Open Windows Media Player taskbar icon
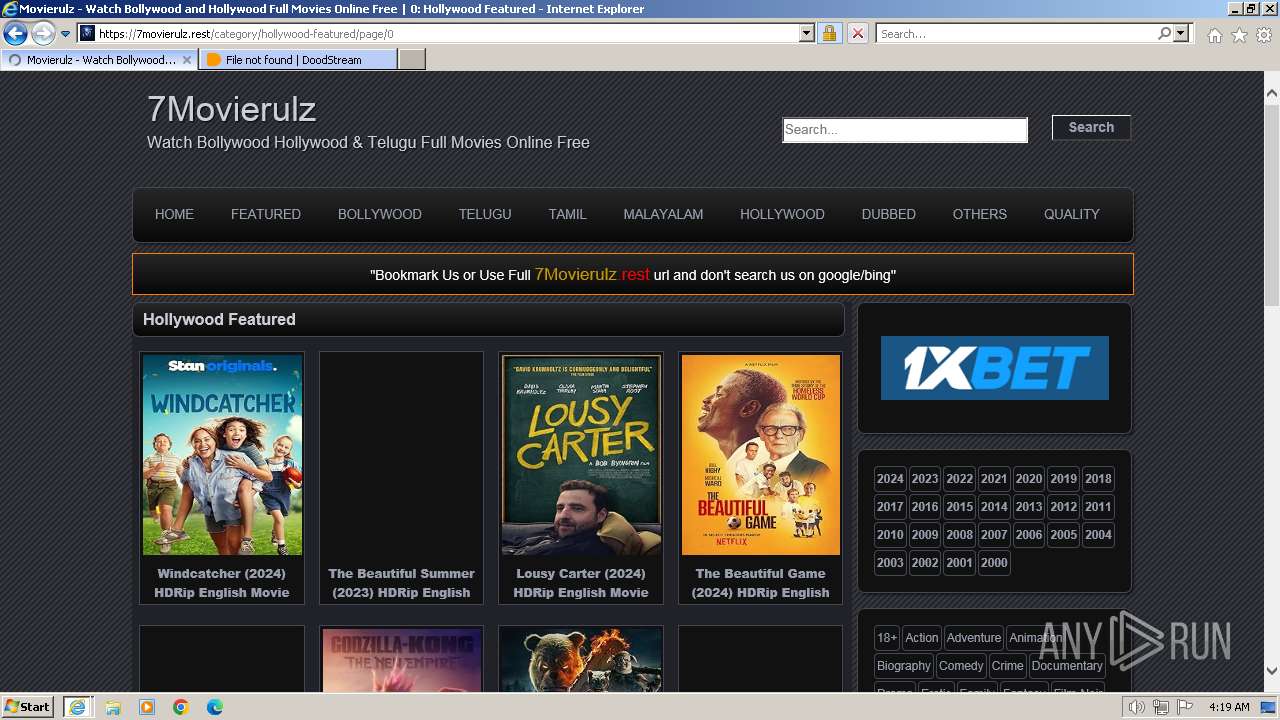The image size is (1280, 720). (147, 707)
